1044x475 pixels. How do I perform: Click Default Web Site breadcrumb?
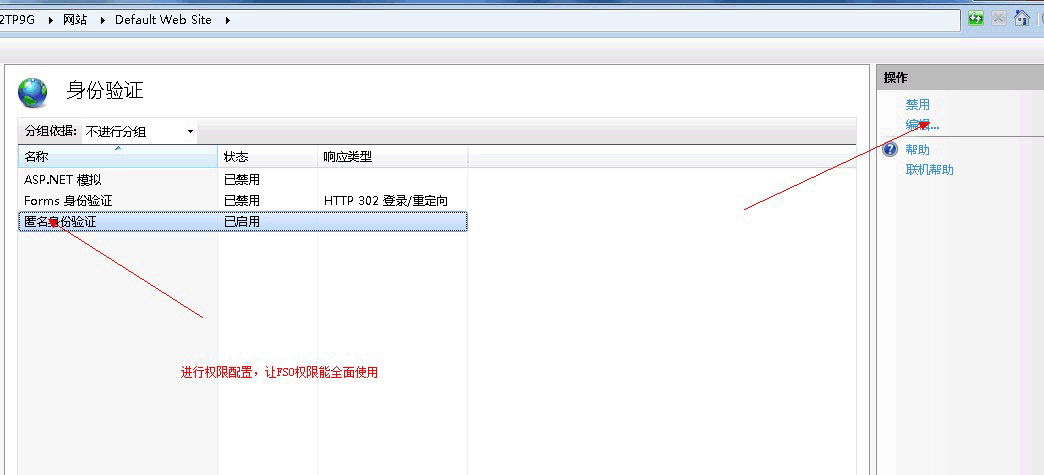(x=163, y=20)
